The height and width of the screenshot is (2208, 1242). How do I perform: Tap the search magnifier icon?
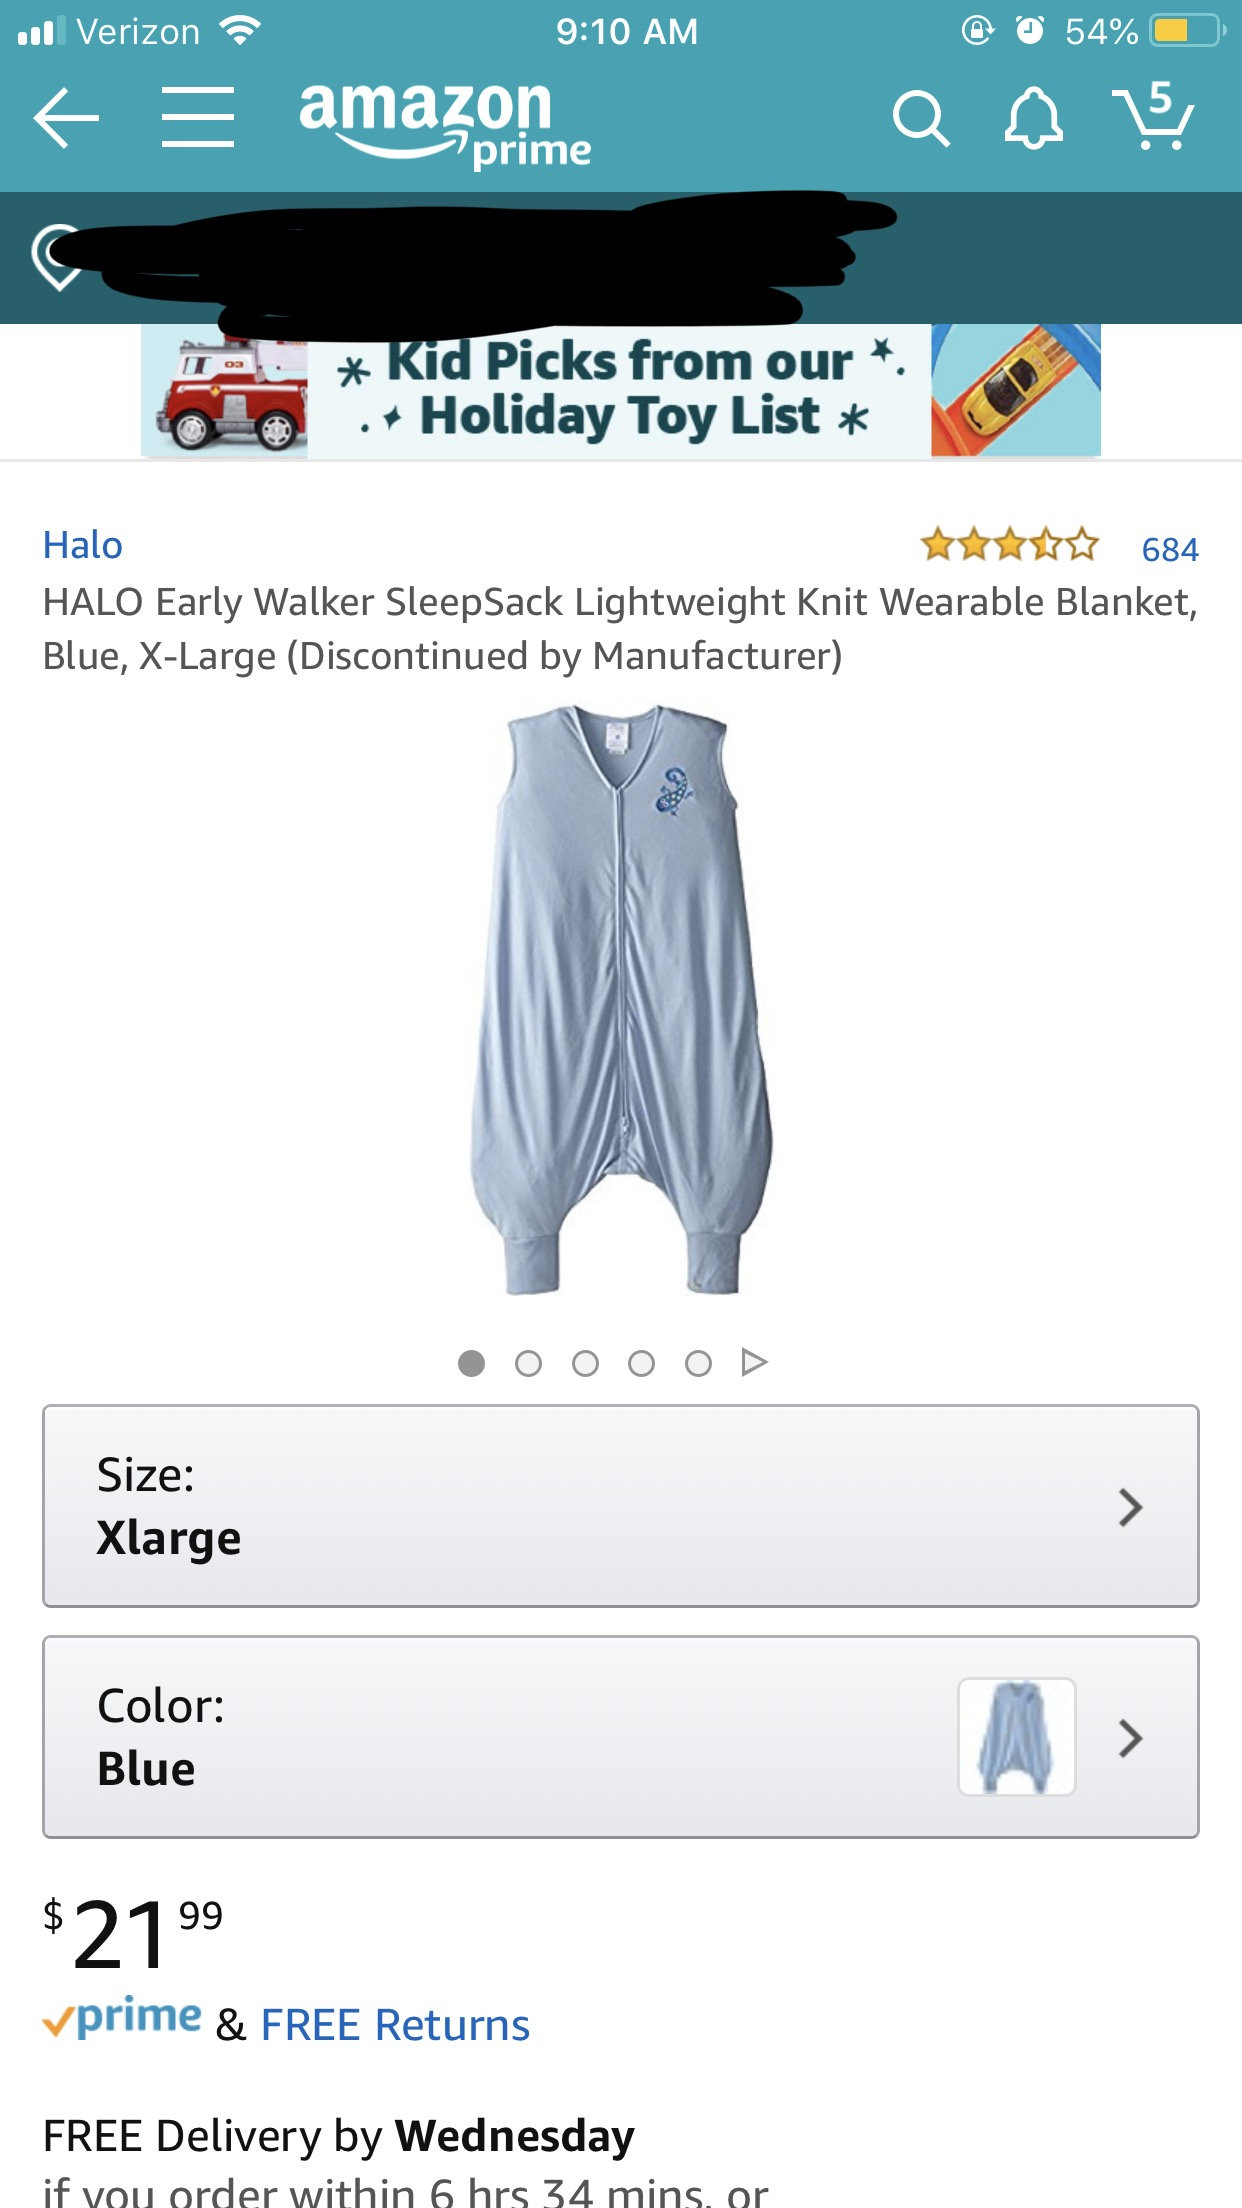(920, 119)
